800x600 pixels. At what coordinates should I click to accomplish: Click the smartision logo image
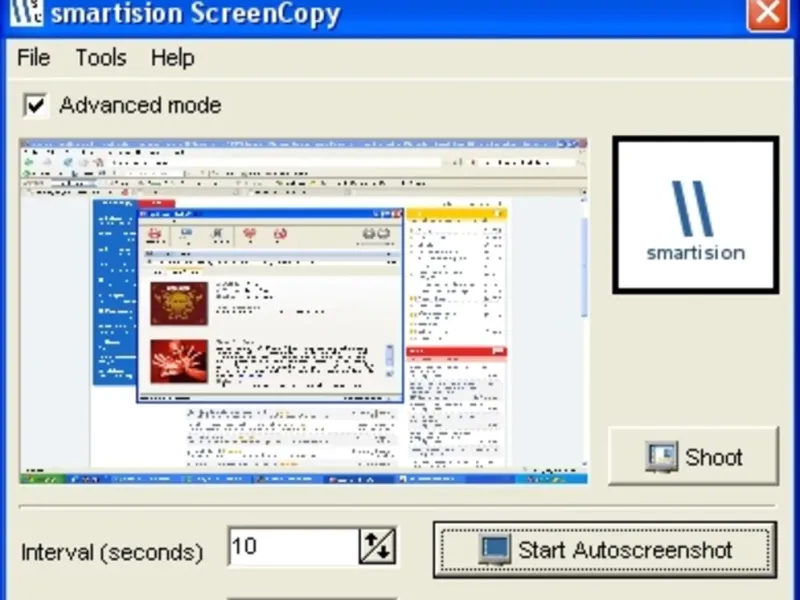click(x=695, y=215)
